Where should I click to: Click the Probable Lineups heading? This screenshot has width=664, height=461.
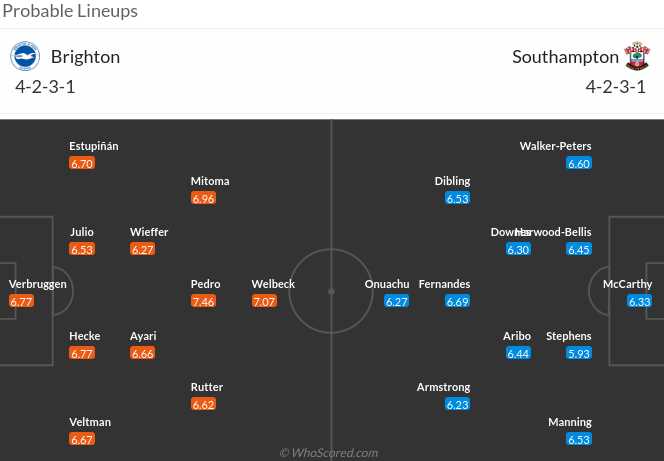tap(69, 12)
